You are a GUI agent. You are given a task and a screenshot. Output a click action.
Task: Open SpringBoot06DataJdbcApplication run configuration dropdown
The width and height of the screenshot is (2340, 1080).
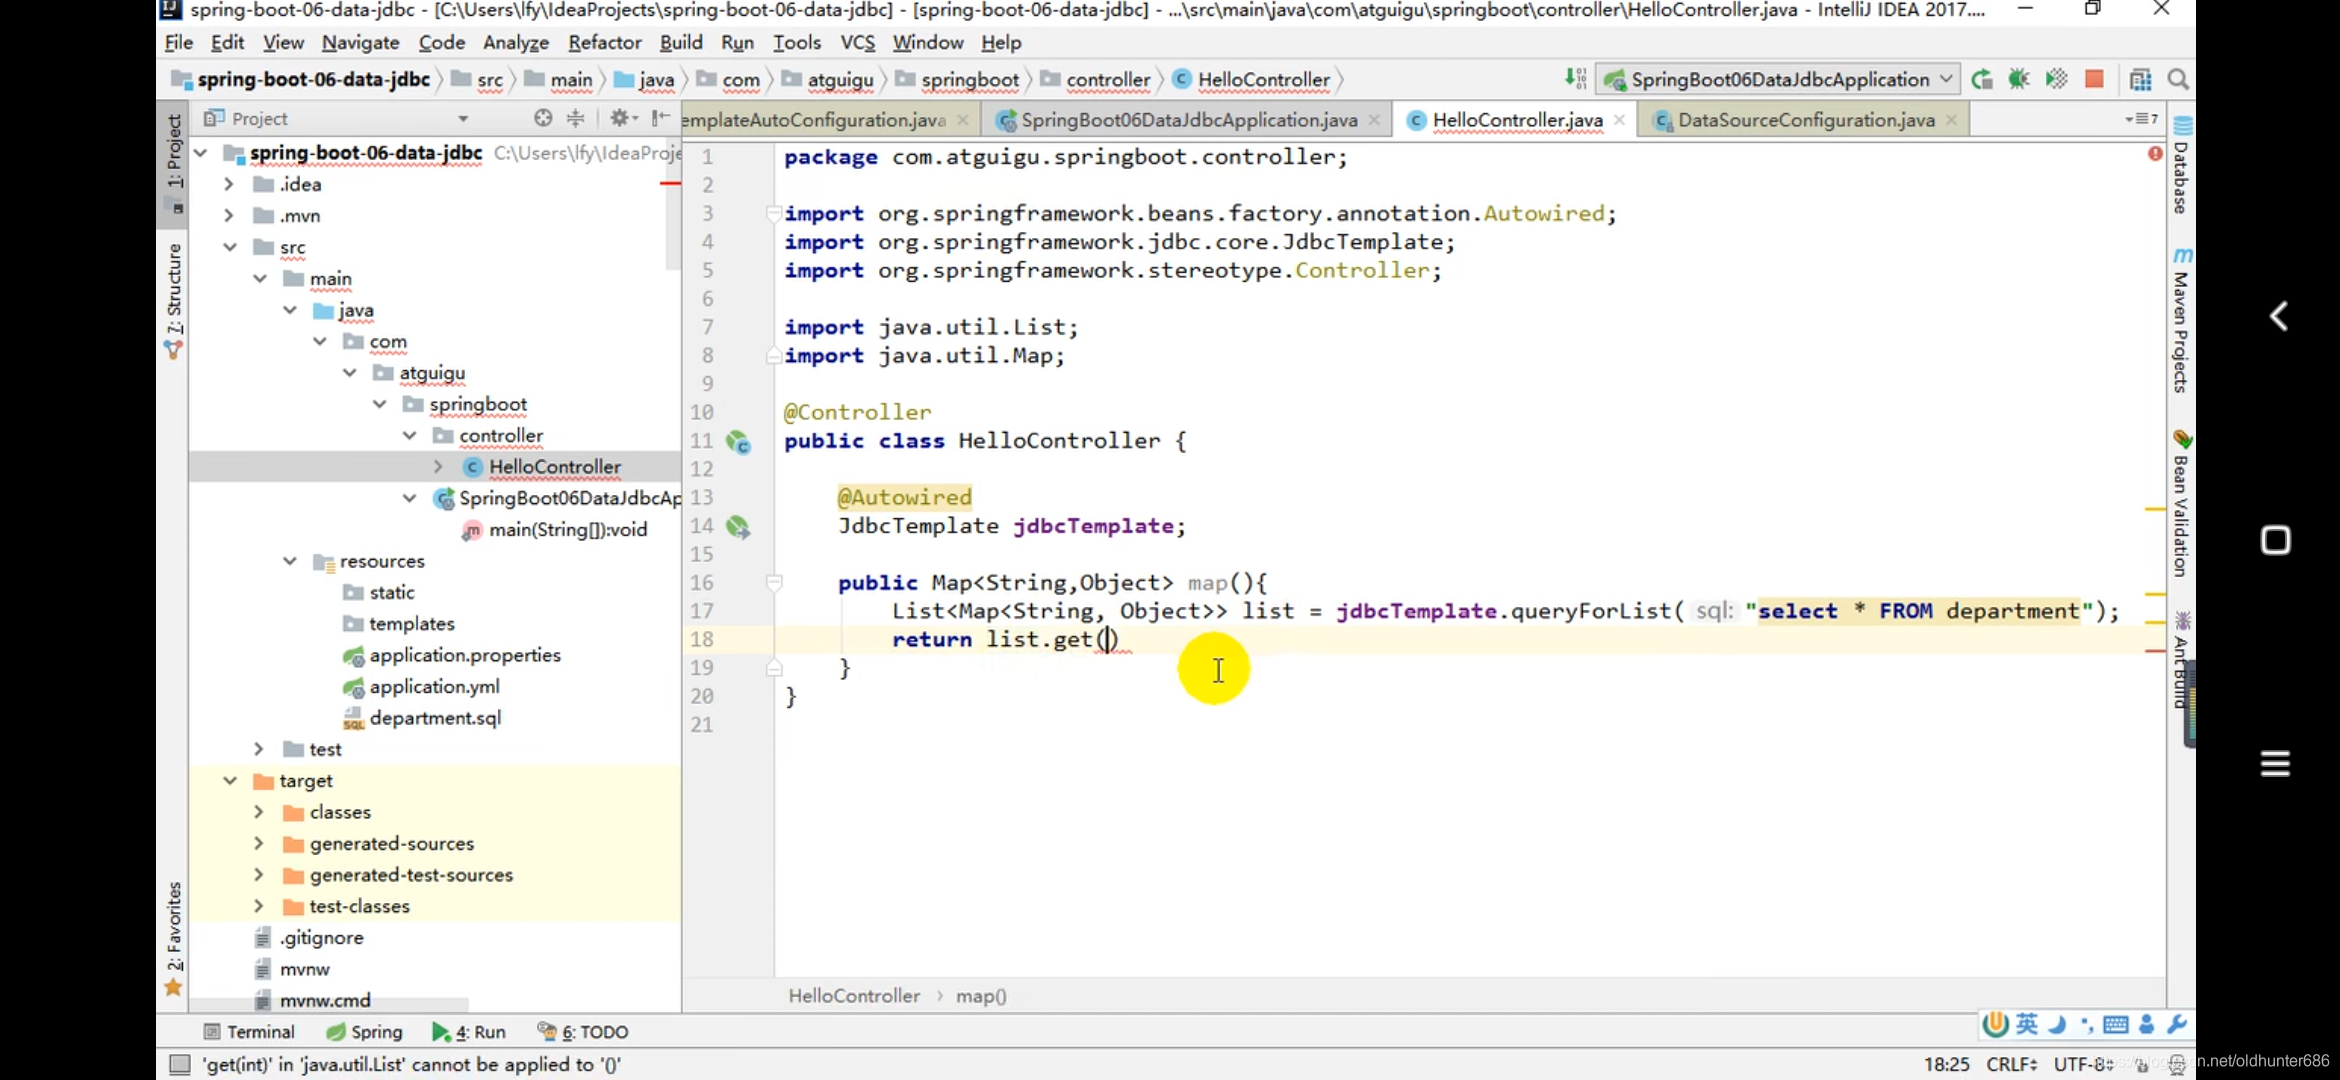tap(1778, 79)
